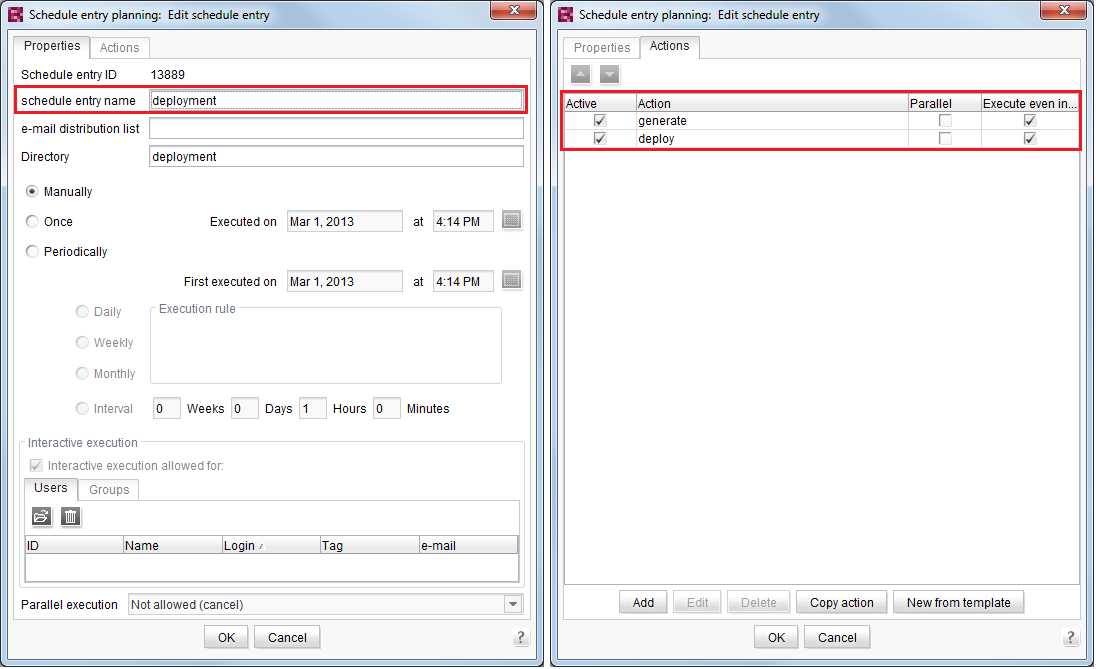The image size is (1096, 669).
Task: Click the Weeks interval field
Action: pos(166,408)
